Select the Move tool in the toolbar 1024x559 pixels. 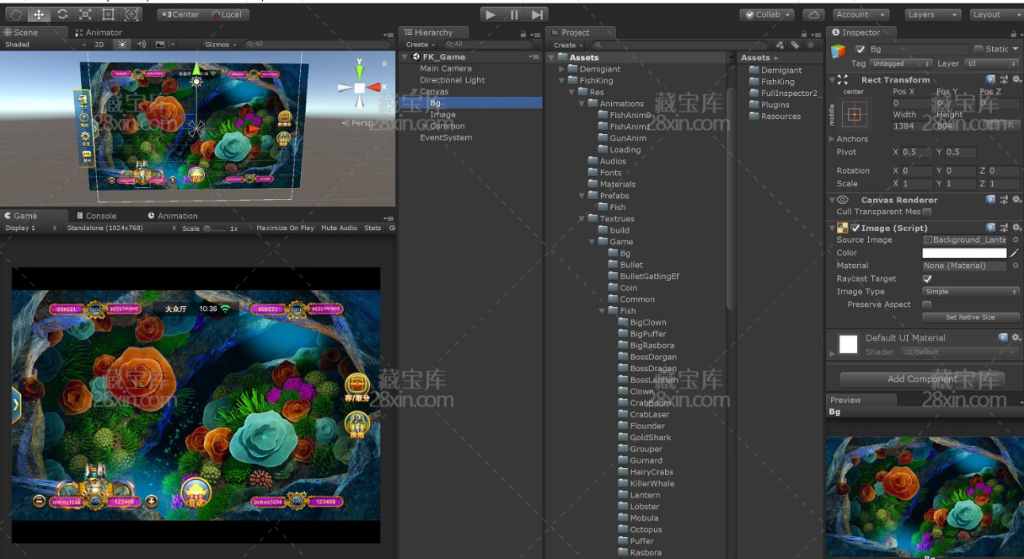click(39, 15)
